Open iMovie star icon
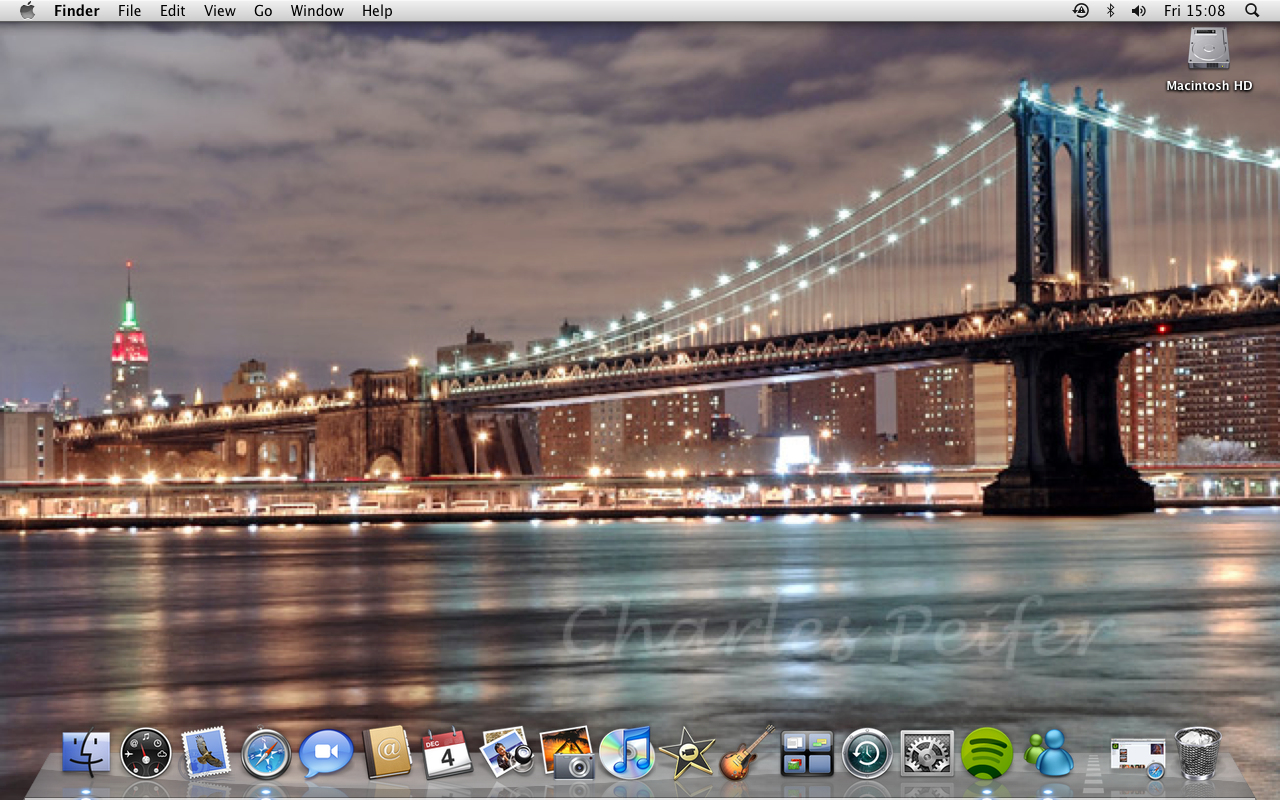The width and height of the screenshot is (1280, 800). tap(686, 753)
